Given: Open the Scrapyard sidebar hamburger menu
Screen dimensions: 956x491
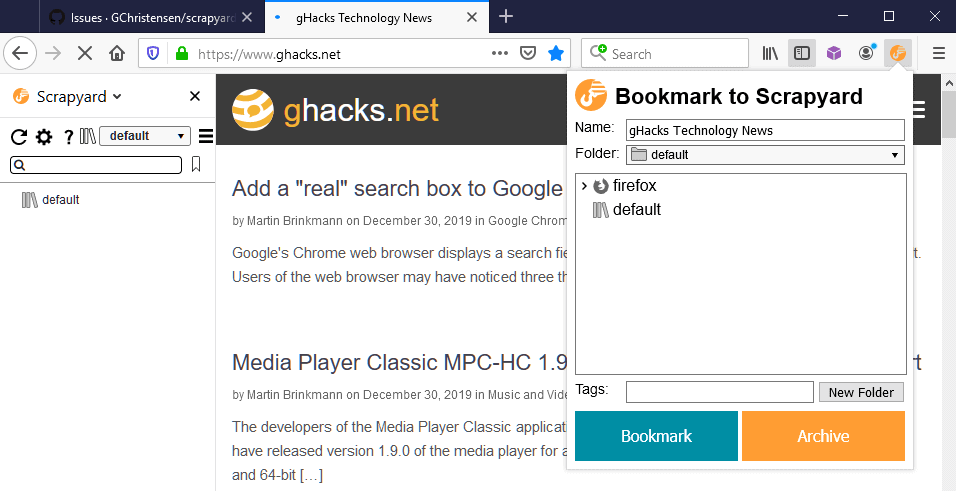Looking at the screenshot, I should 206,136.
